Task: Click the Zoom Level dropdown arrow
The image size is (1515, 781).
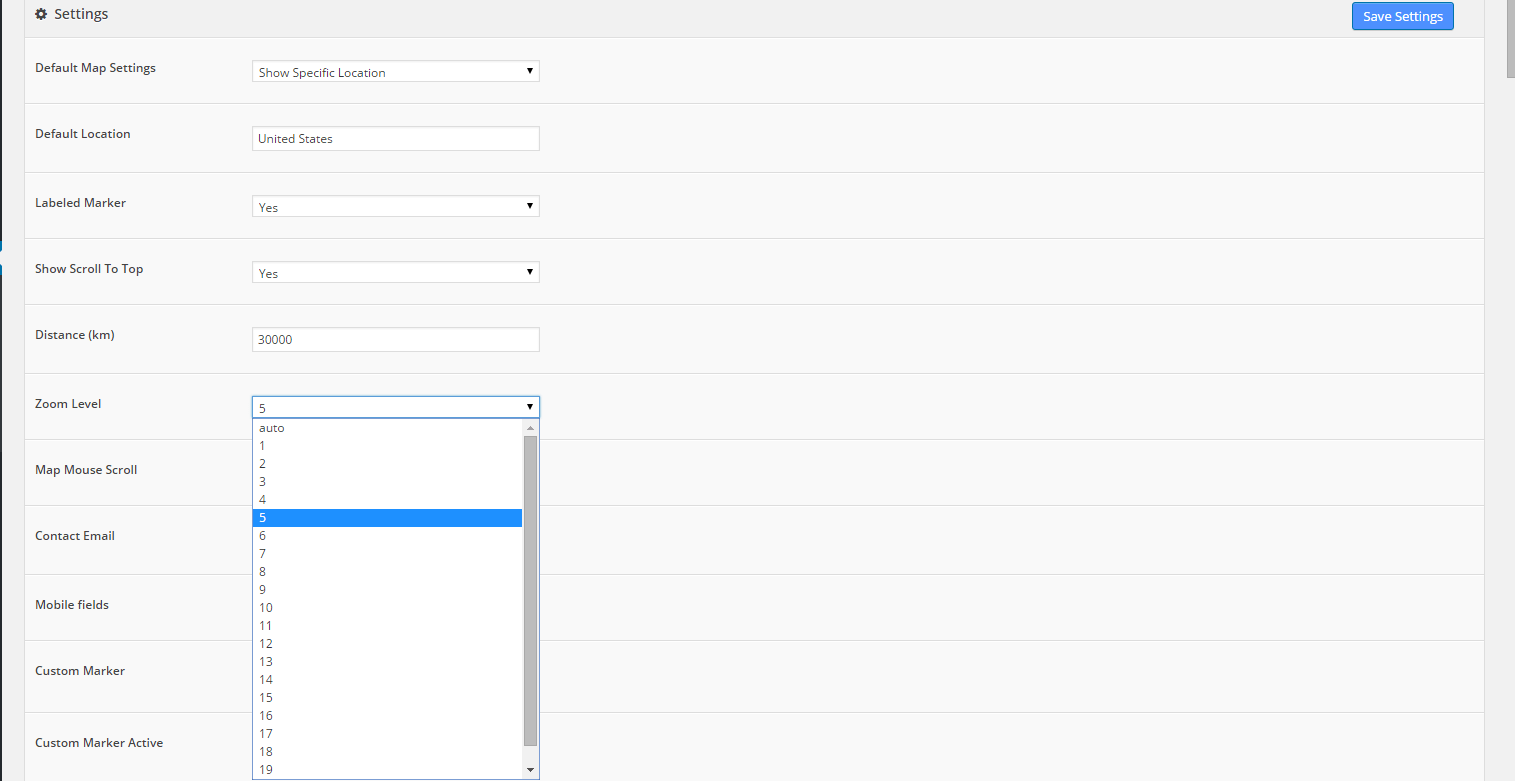Action: [x=529, y=407]
